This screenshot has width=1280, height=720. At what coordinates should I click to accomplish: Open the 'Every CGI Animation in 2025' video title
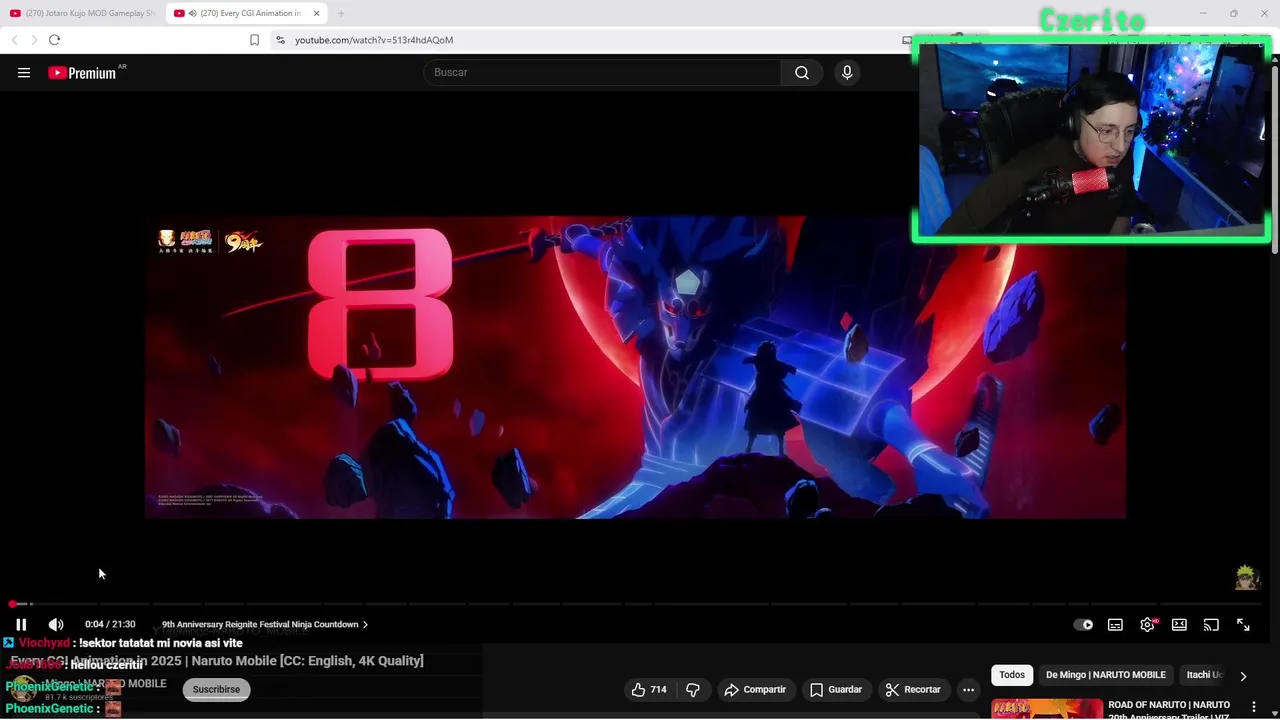tap(217, 661)
